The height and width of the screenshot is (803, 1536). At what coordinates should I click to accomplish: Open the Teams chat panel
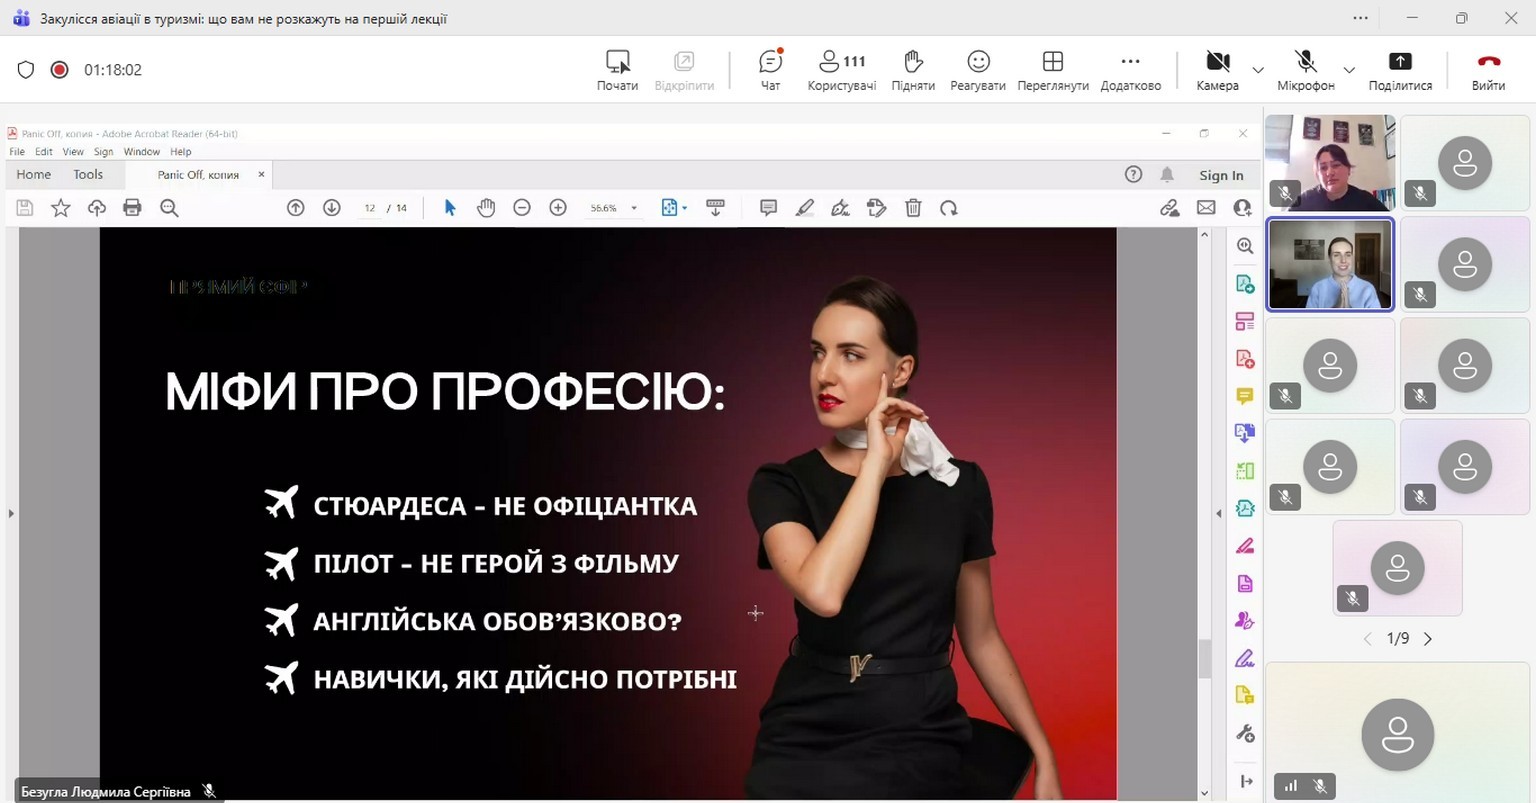point(770,69)
